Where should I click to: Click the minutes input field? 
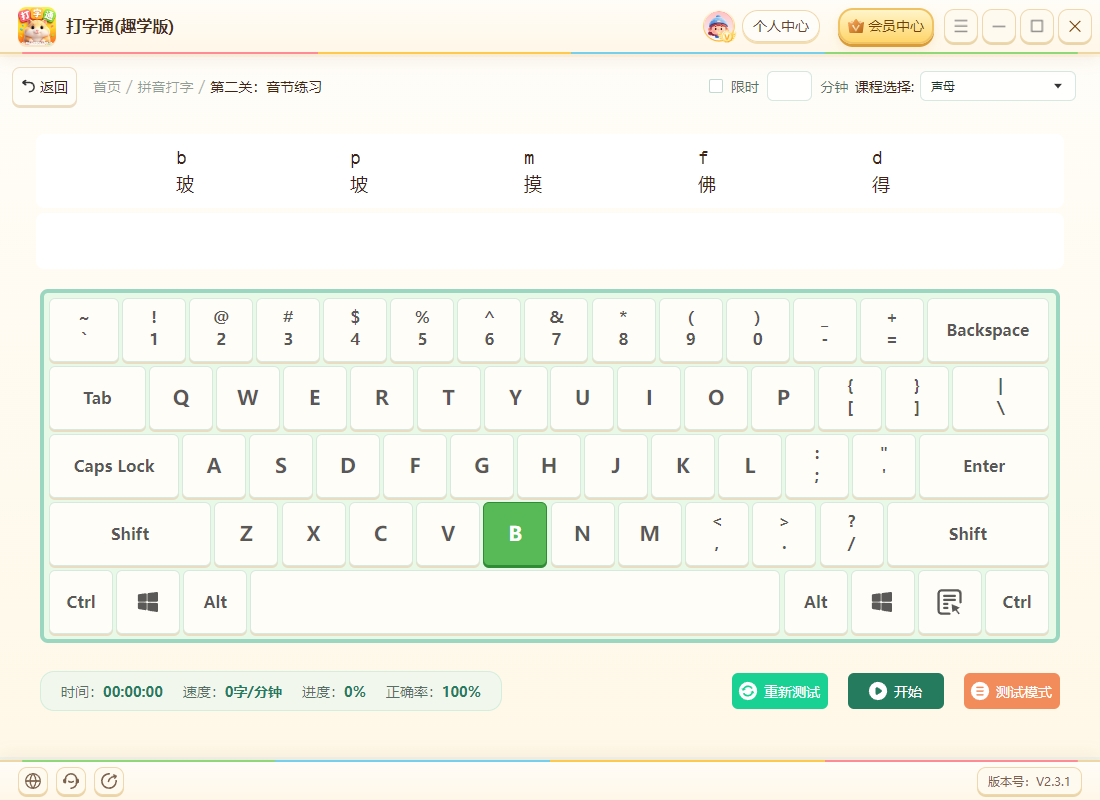point(789,86)
